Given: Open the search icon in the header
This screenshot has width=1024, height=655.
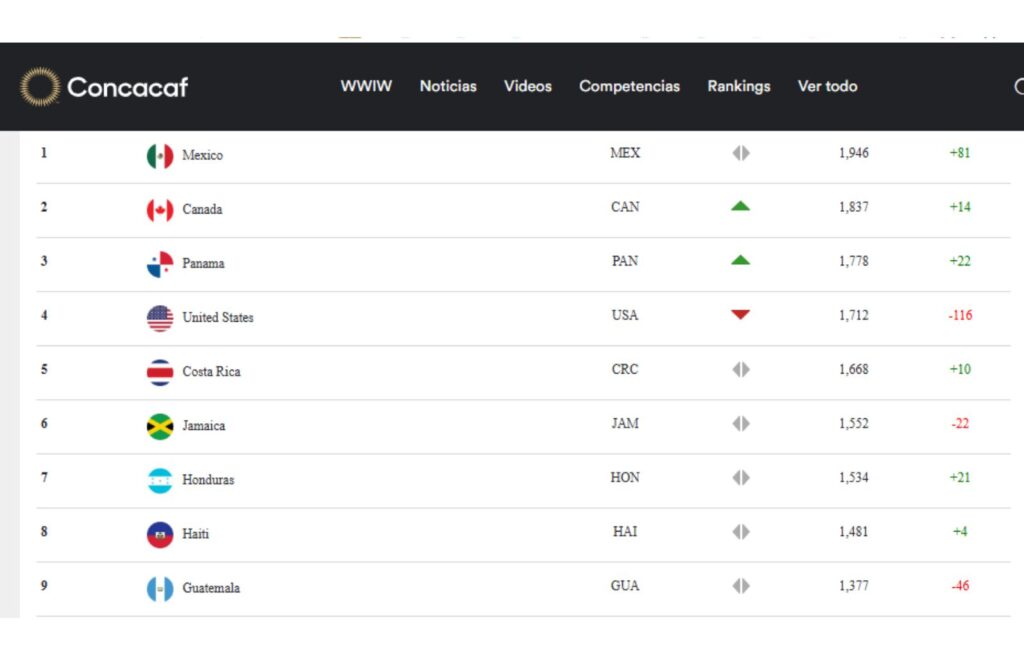Looking at the screenshot, I should (x=1019, y=86).
